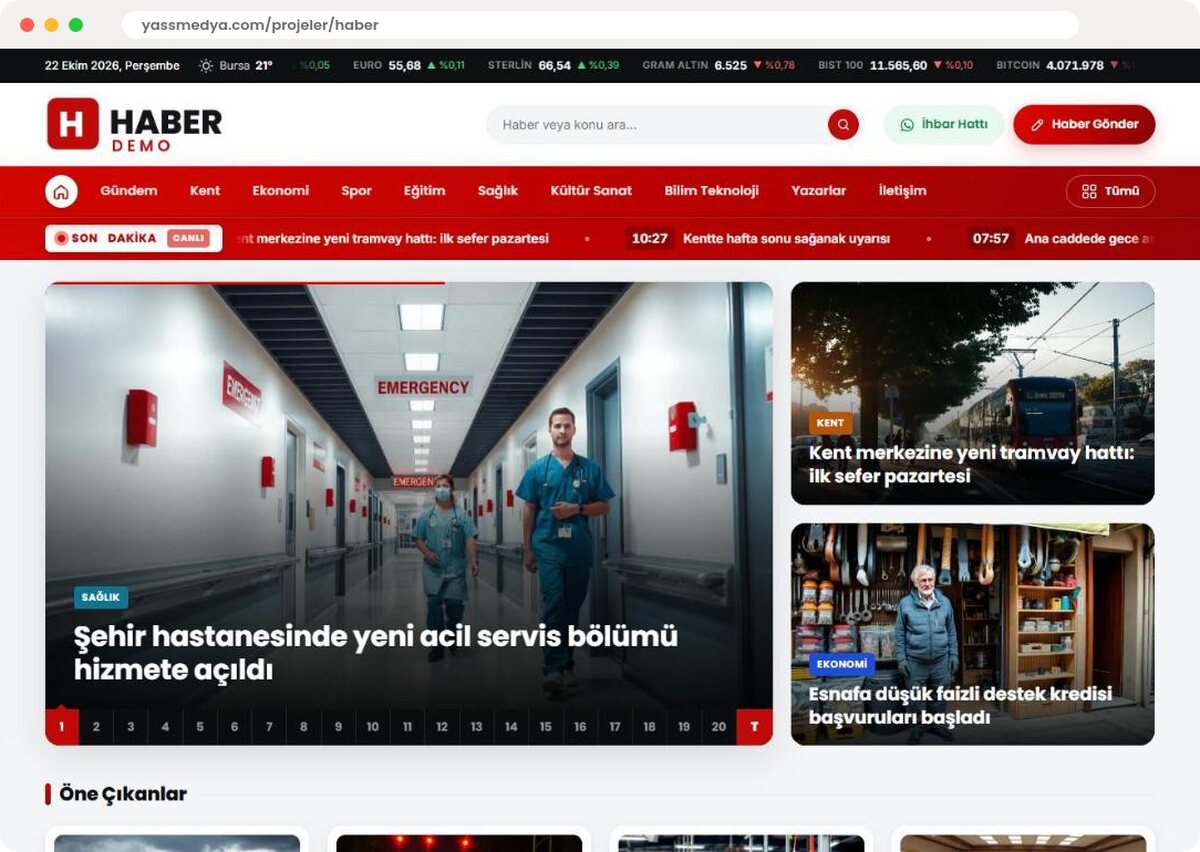Select slide 20 in the slider pagination
The height and width of the screenshot is (852, 1200).
point(718,727)
